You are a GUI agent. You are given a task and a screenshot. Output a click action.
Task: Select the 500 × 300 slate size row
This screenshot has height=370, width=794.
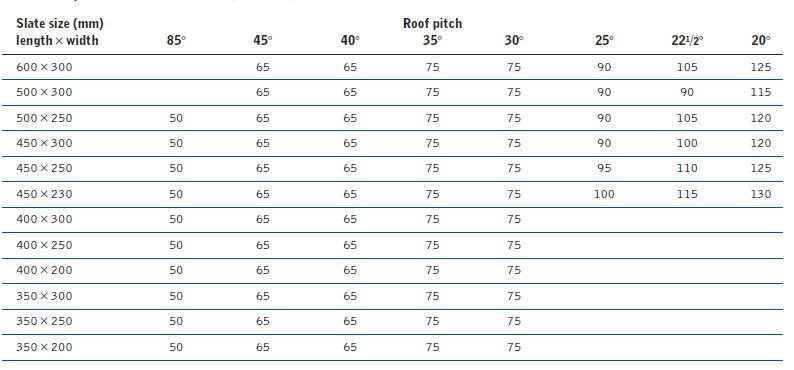[392, 92]
